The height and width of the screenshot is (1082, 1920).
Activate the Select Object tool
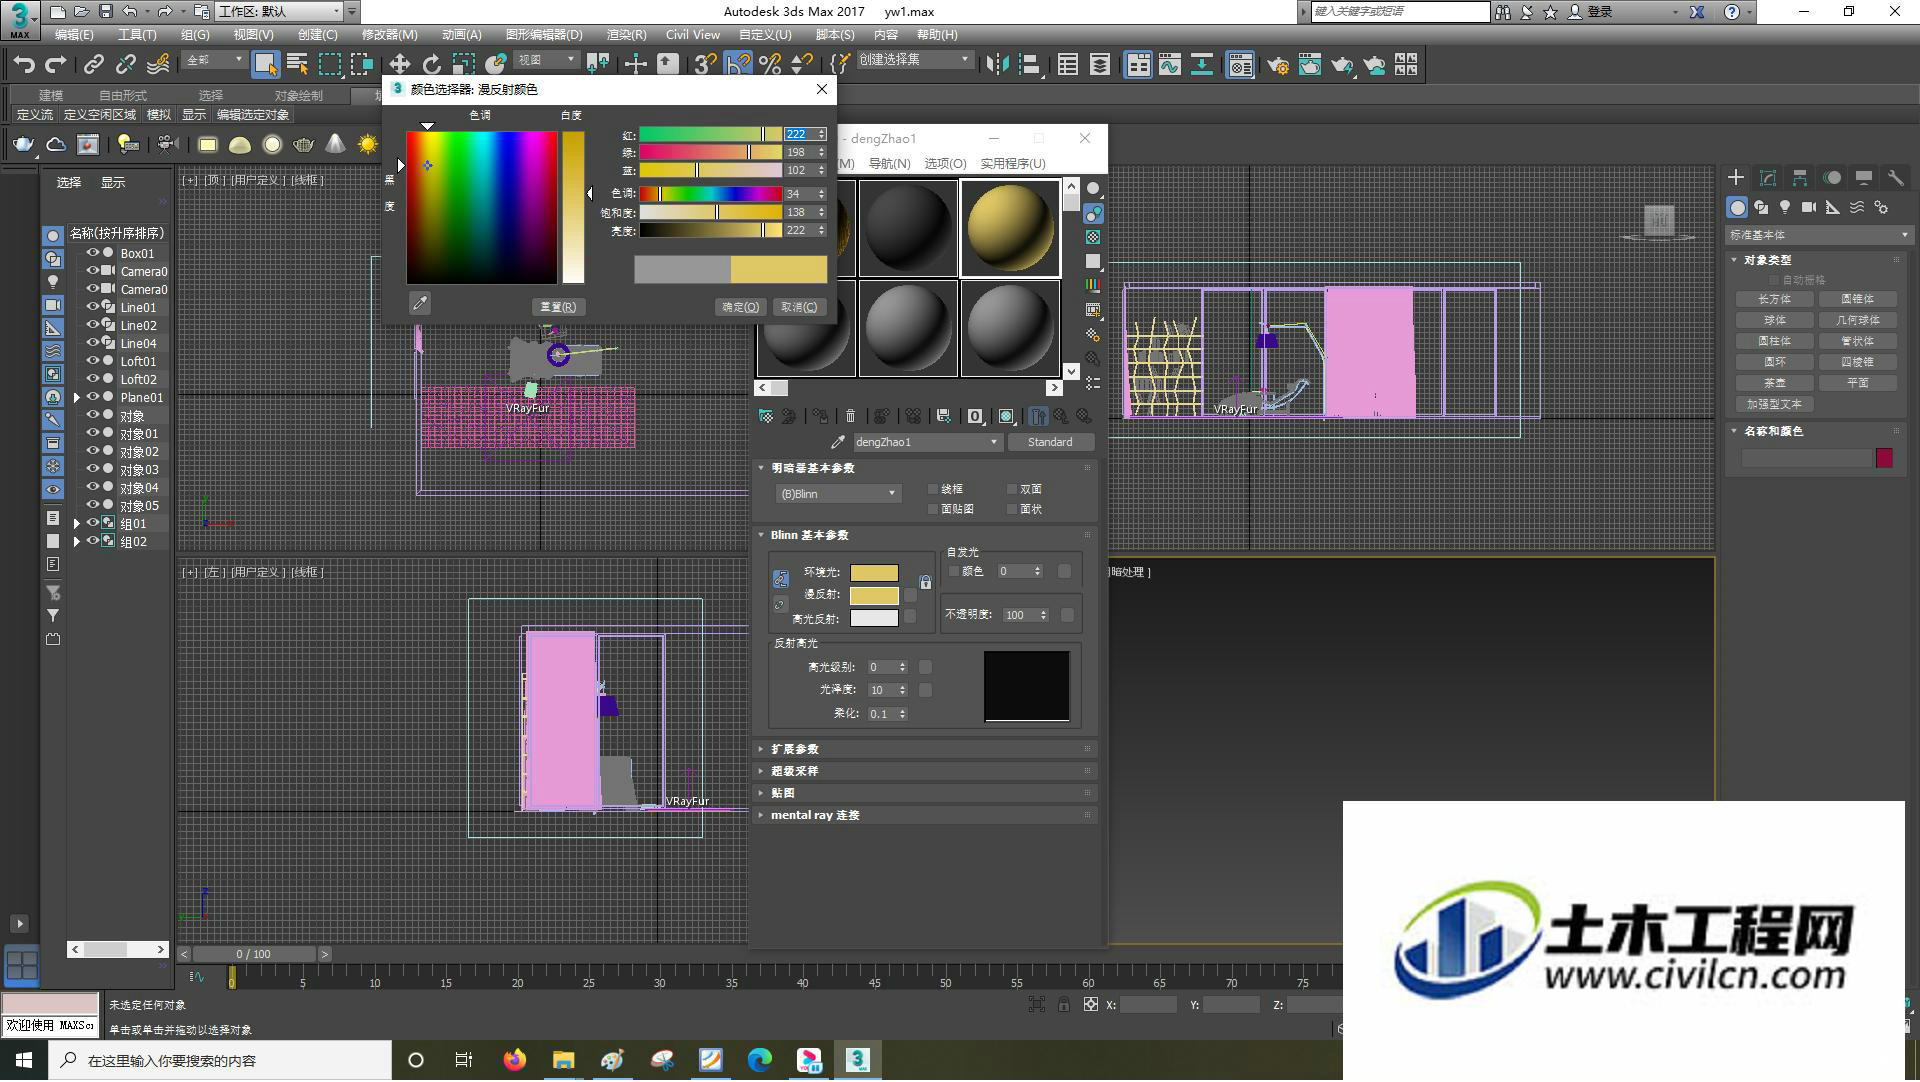click(265, 65)
